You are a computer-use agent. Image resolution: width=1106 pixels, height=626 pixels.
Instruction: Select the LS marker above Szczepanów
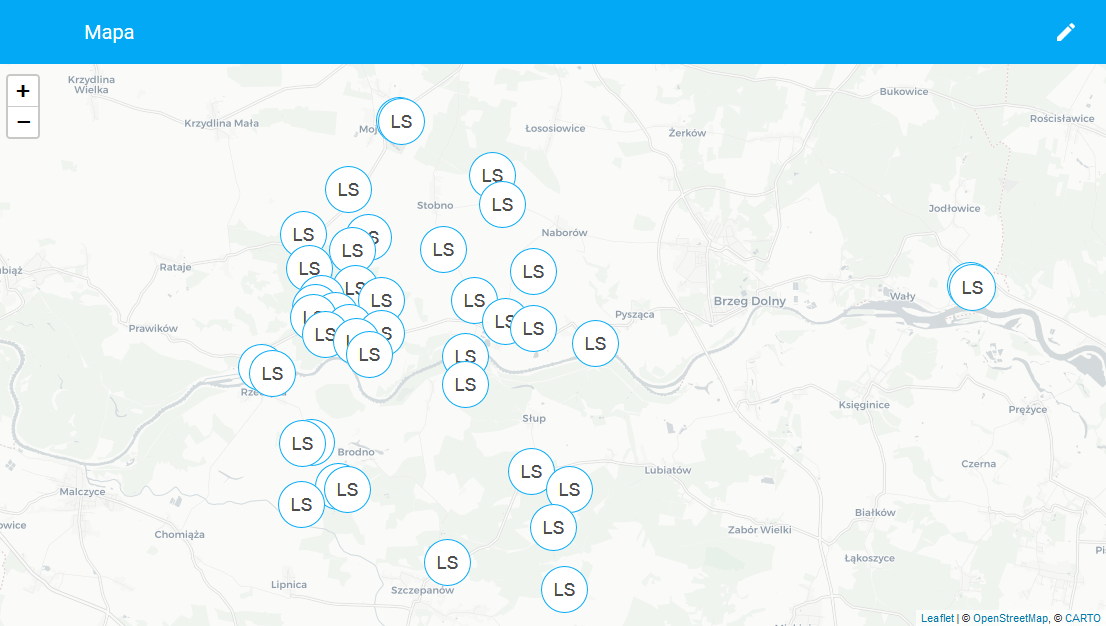click(447, 563)
